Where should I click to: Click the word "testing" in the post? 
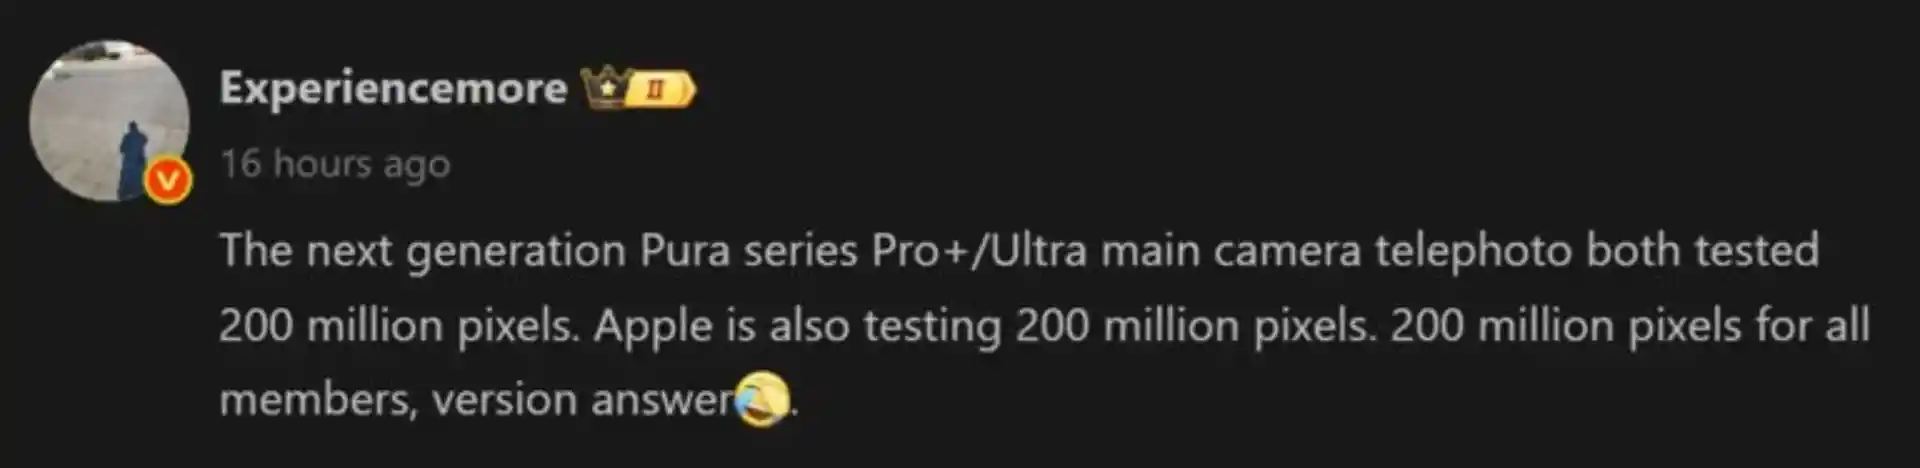[x=932, y=327]
